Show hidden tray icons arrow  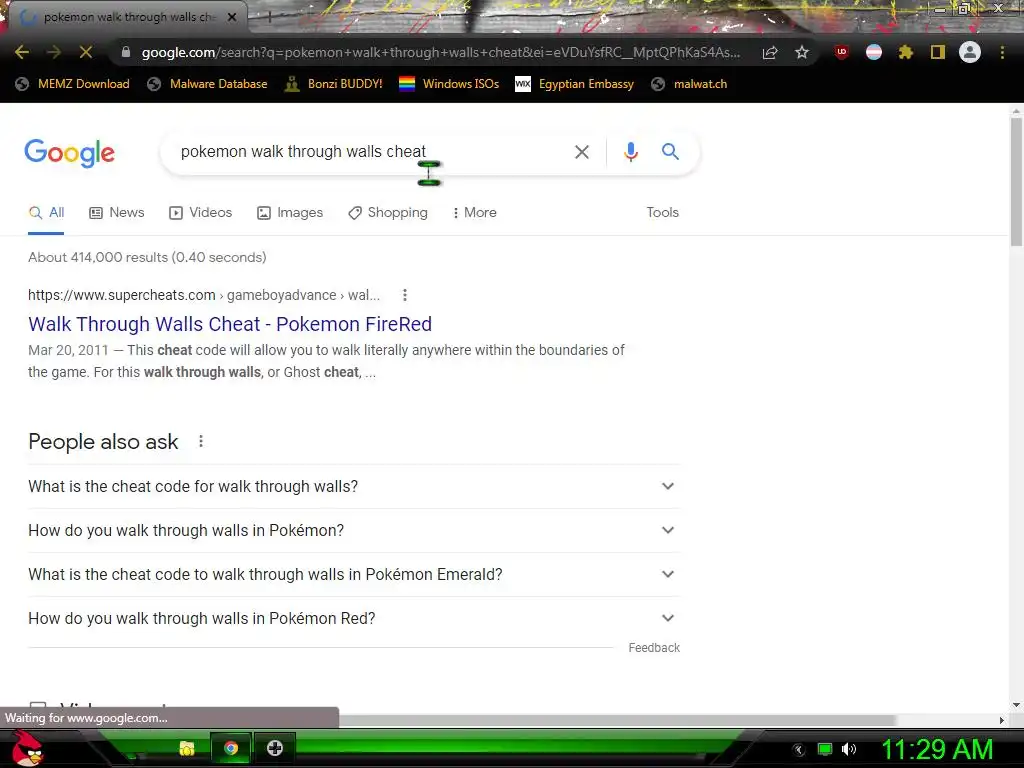799,750
